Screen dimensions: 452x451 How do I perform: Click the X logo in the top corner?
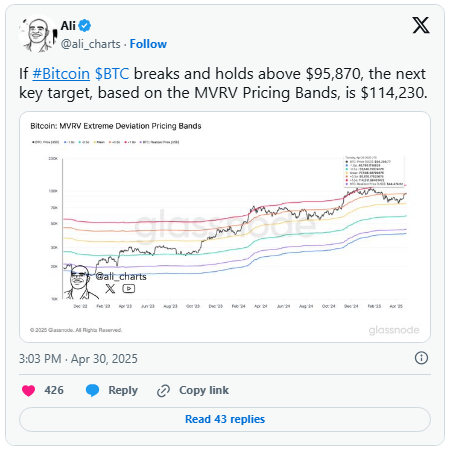(x=421, y=25)
